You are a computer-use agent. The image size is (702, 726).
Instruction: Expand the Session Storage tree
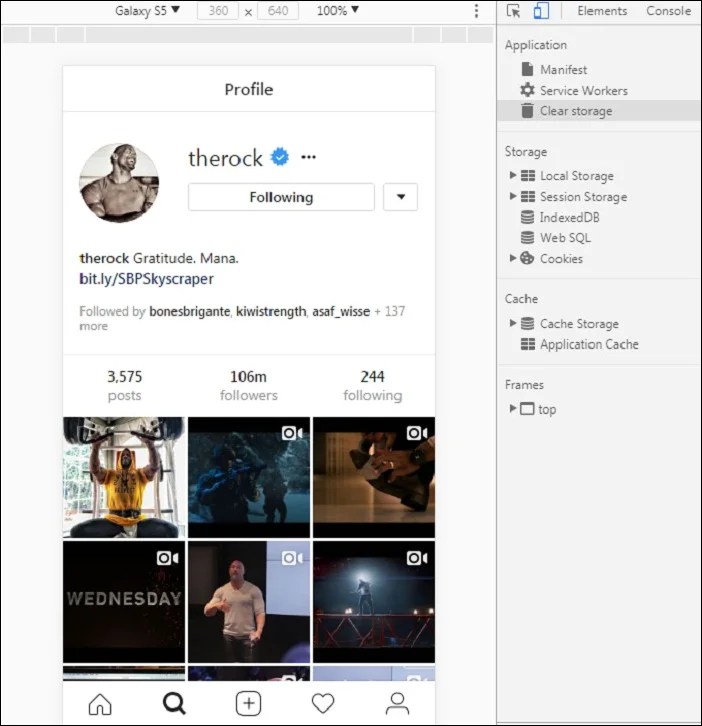pyautogui.click(x=513, y=196)
